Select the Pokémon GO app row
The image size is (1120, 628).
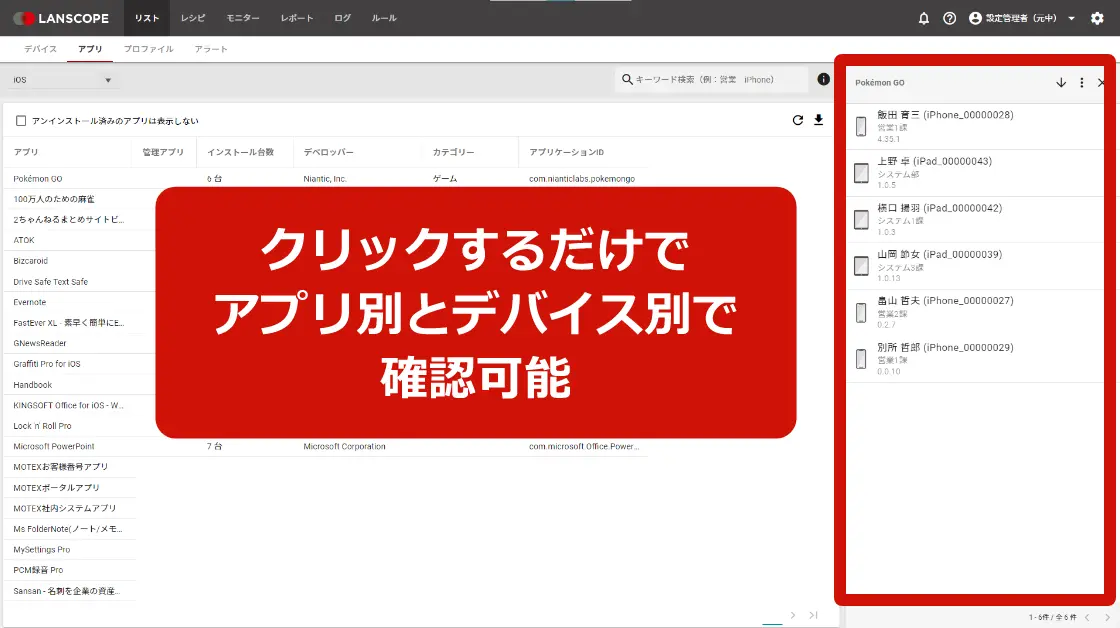pos(326,179)
